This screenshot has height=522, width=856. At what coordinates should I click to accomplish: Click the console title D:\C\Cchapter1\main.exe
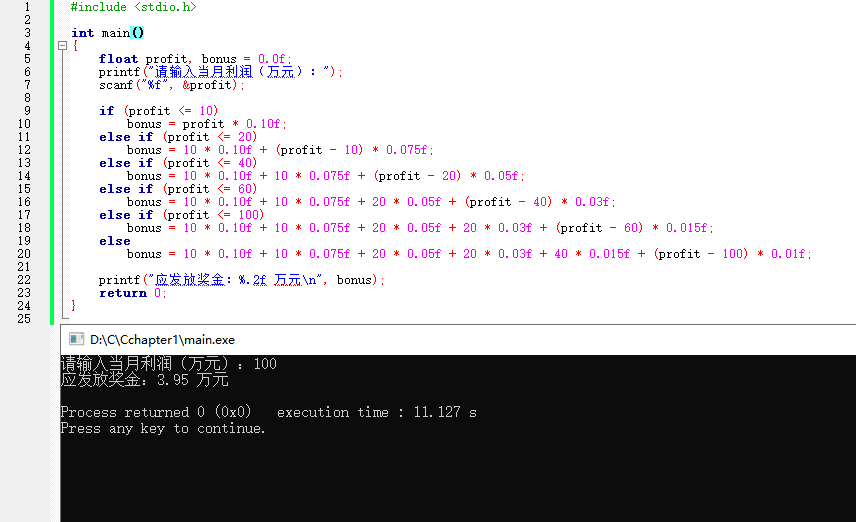[x=162, y=340]
